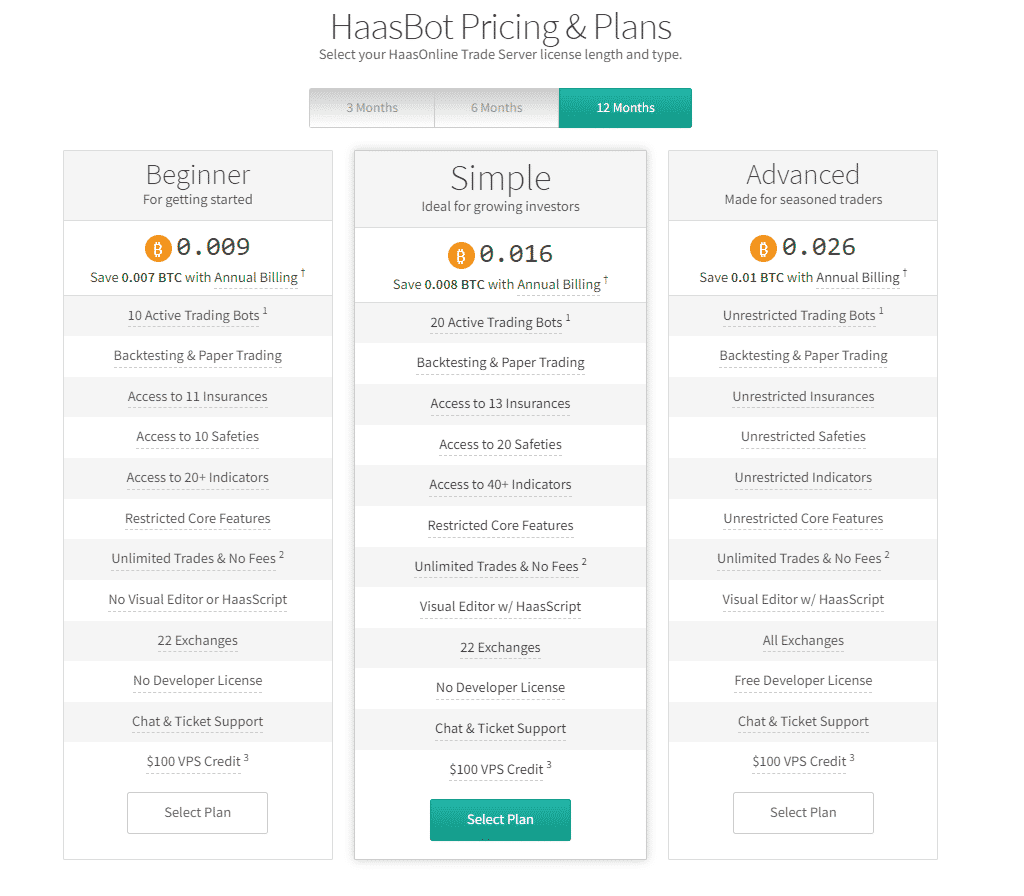This screenshot has height=896, width=1024.
Task: Click the Bitcoin icon in Advanced plan
Action: point(763,248)
